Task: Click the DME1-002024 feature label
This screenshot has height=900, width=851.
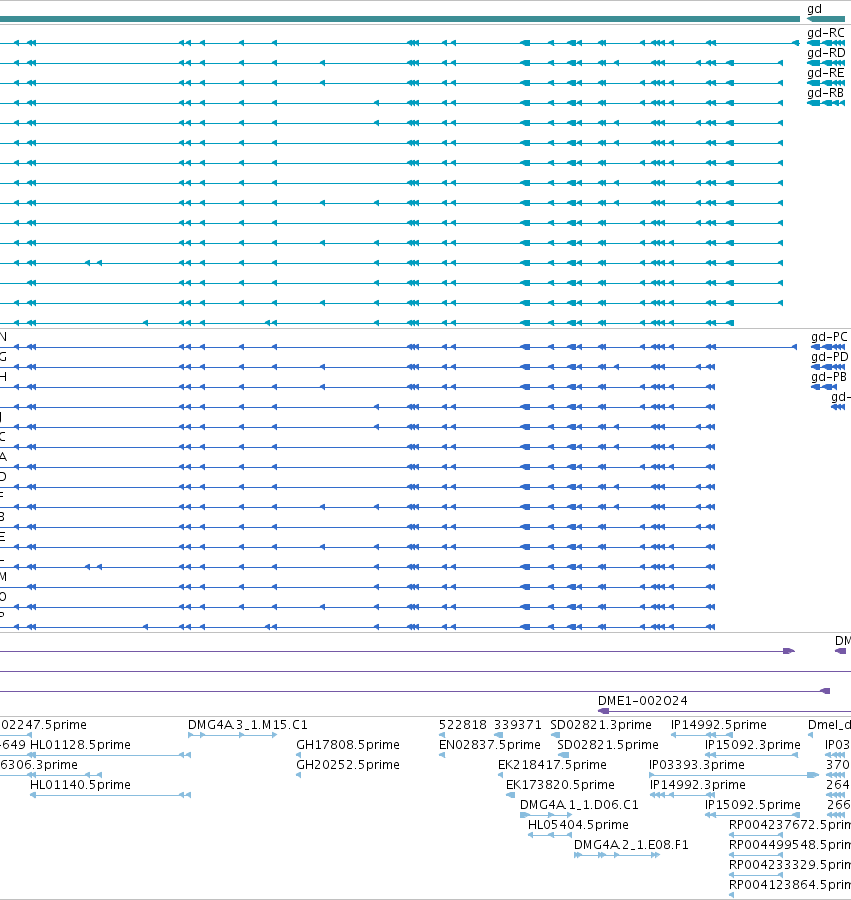Action: tap(642, 701)
